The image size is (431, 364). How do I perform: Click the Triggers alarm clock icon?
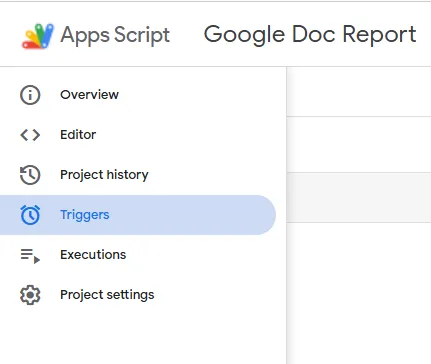pyautogui.click(x=30, y=215)
